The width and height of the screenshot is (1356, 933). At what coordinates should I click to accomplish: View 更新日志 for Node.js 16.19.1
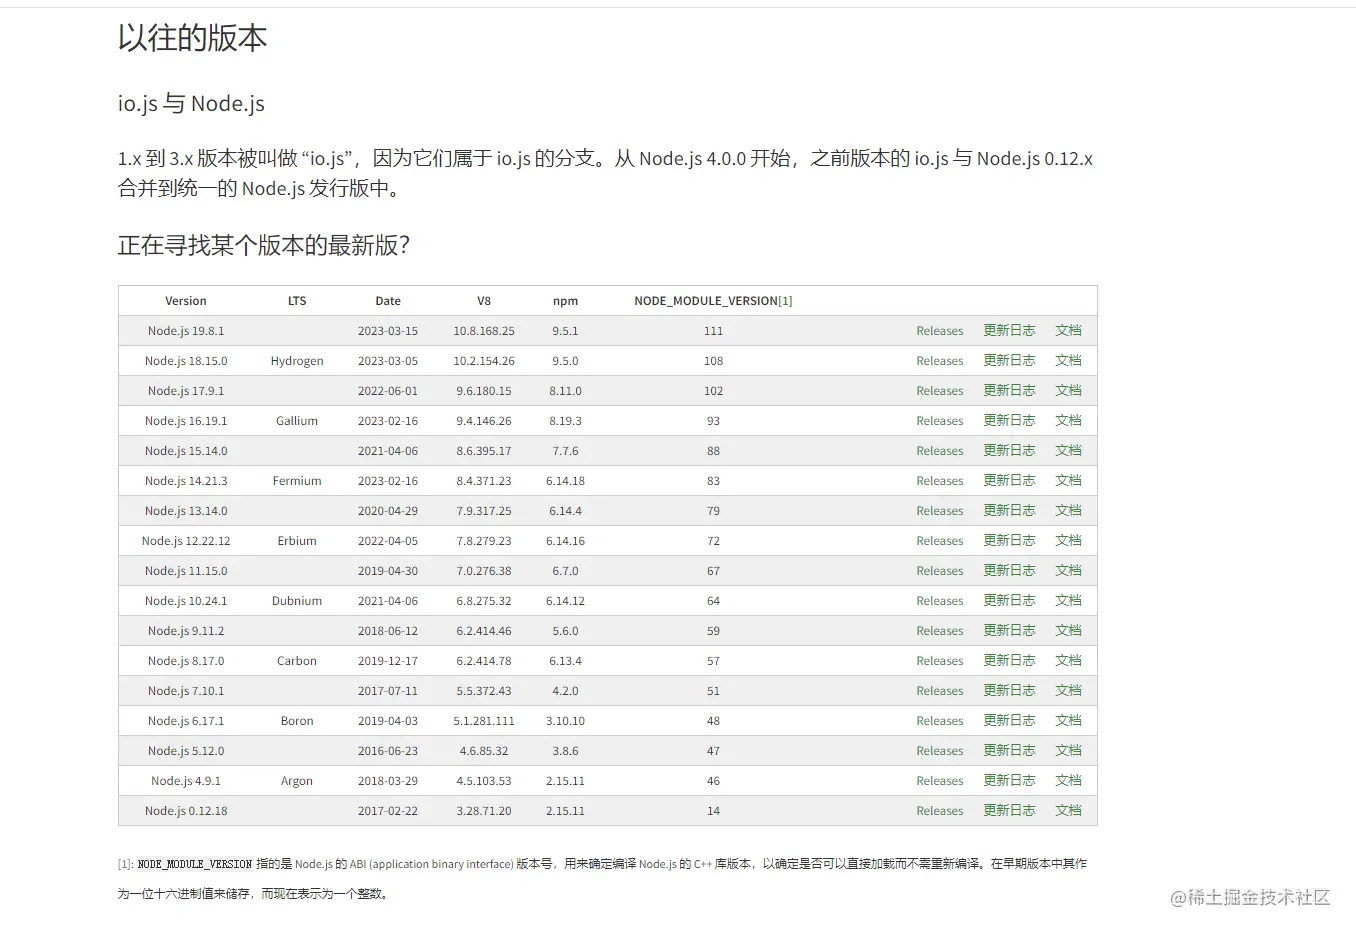(1009, 421)
